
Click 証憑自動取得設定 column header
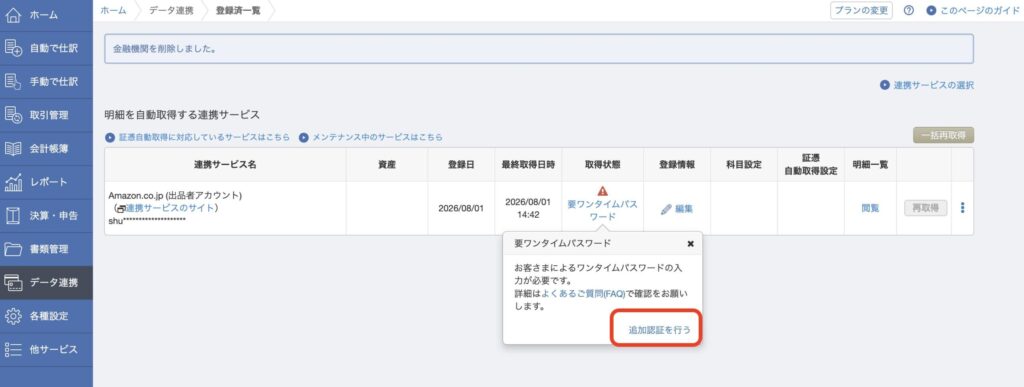pyautogui.click(x=810, y=164)
